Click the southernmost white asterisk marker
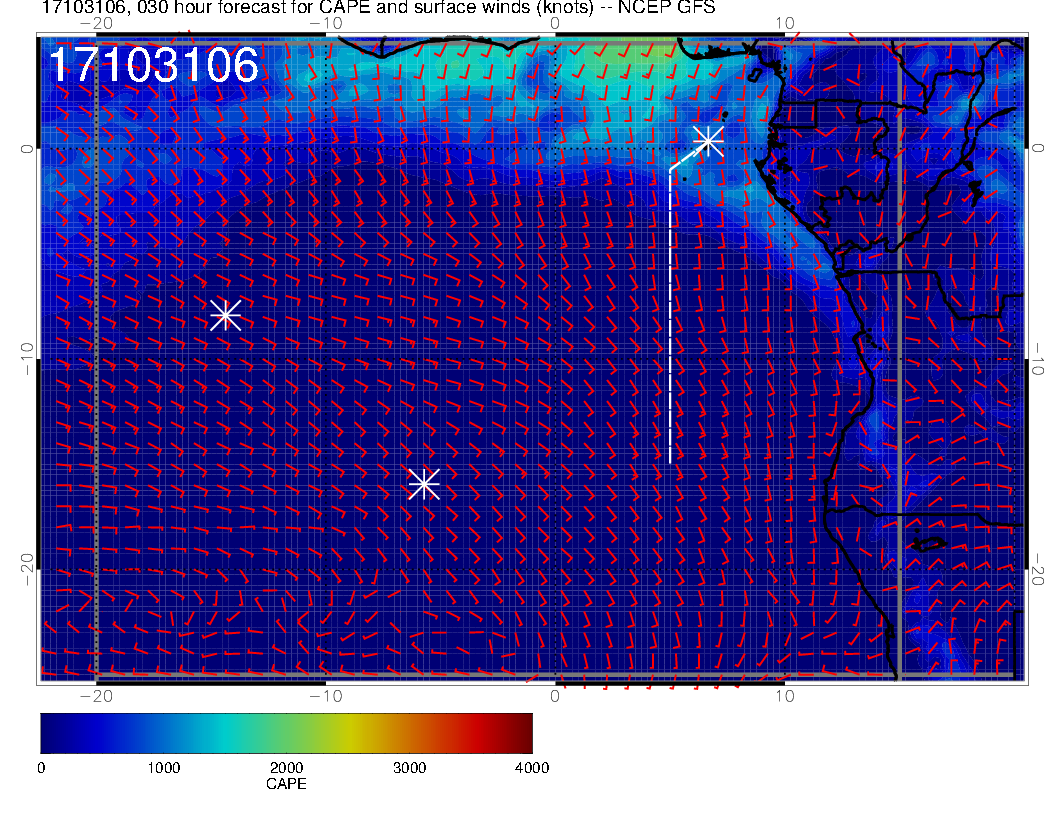1056x816 pixels. [424, 484]
